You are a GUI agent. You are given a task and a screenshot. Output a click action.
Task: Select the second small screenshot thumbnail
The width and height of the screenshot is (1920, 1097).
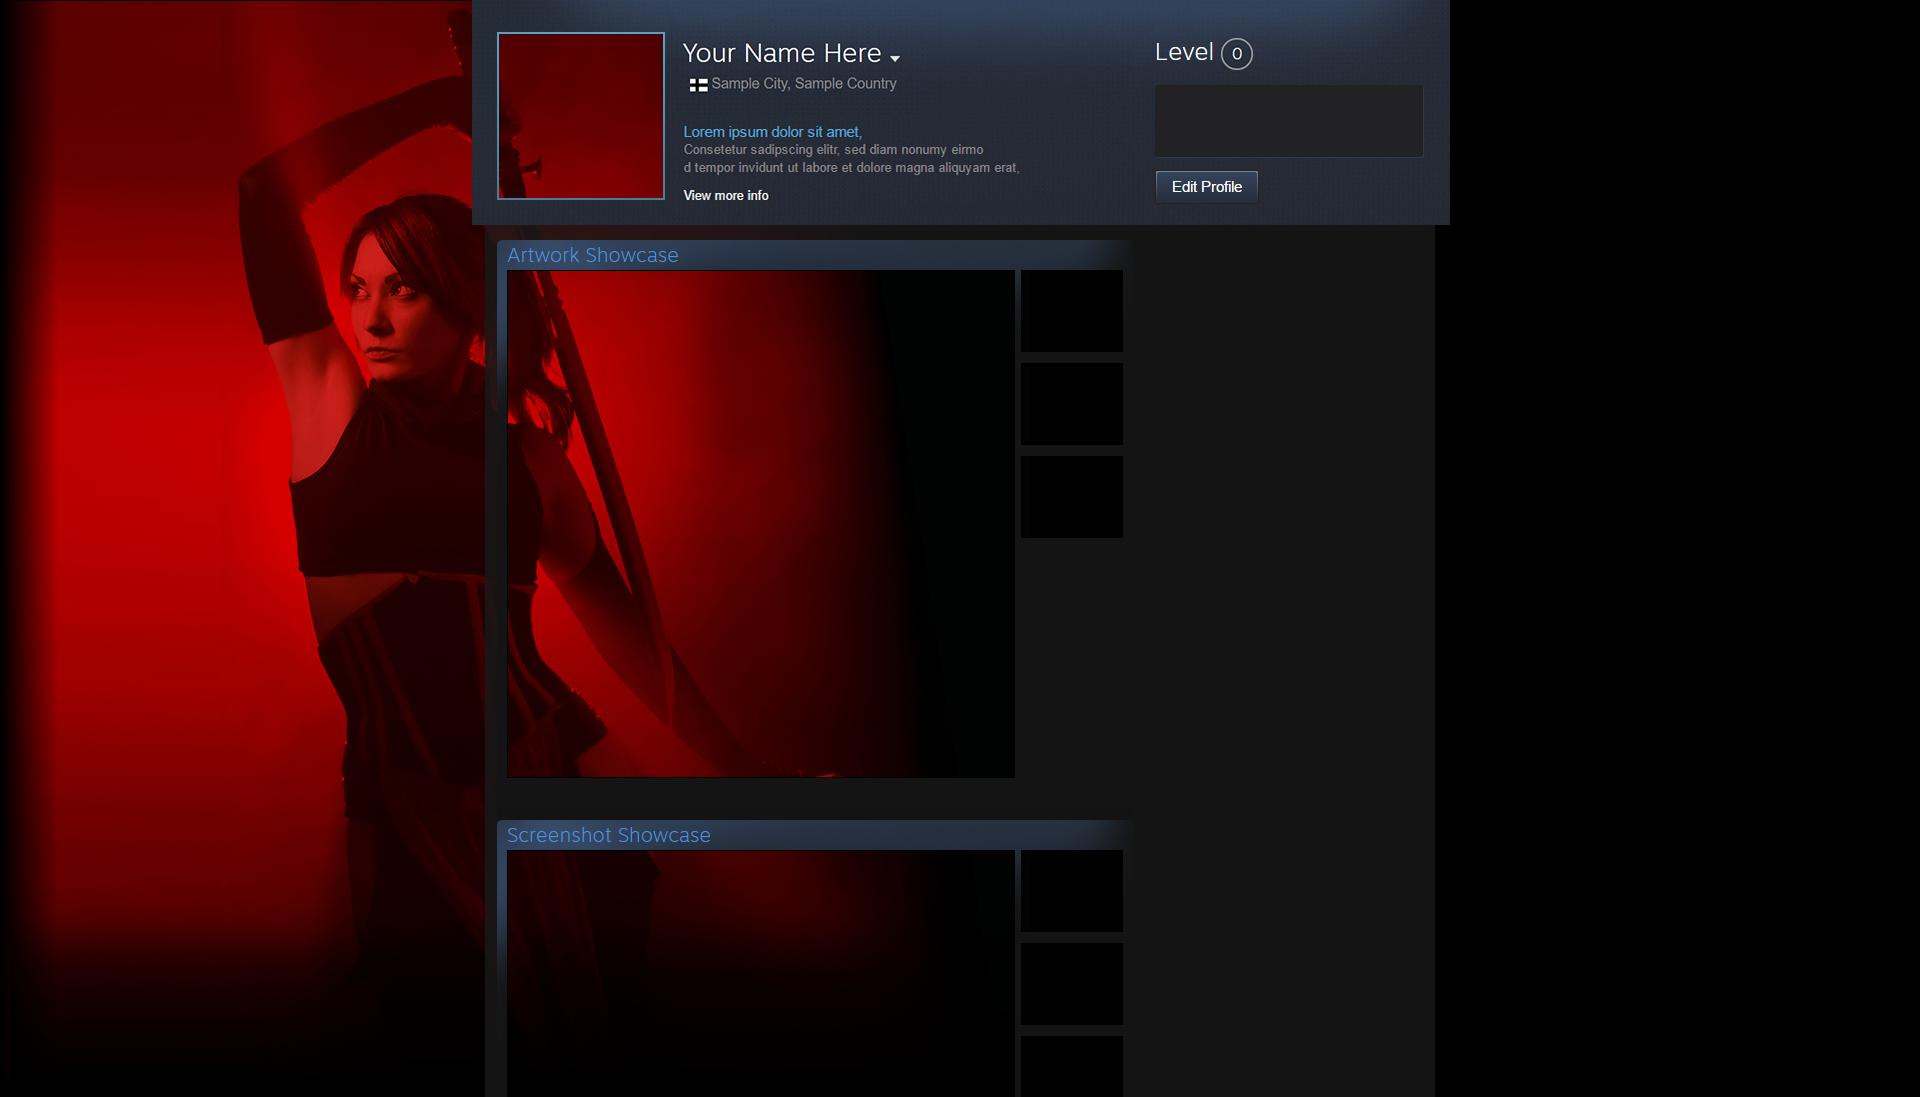point(1071,984)
